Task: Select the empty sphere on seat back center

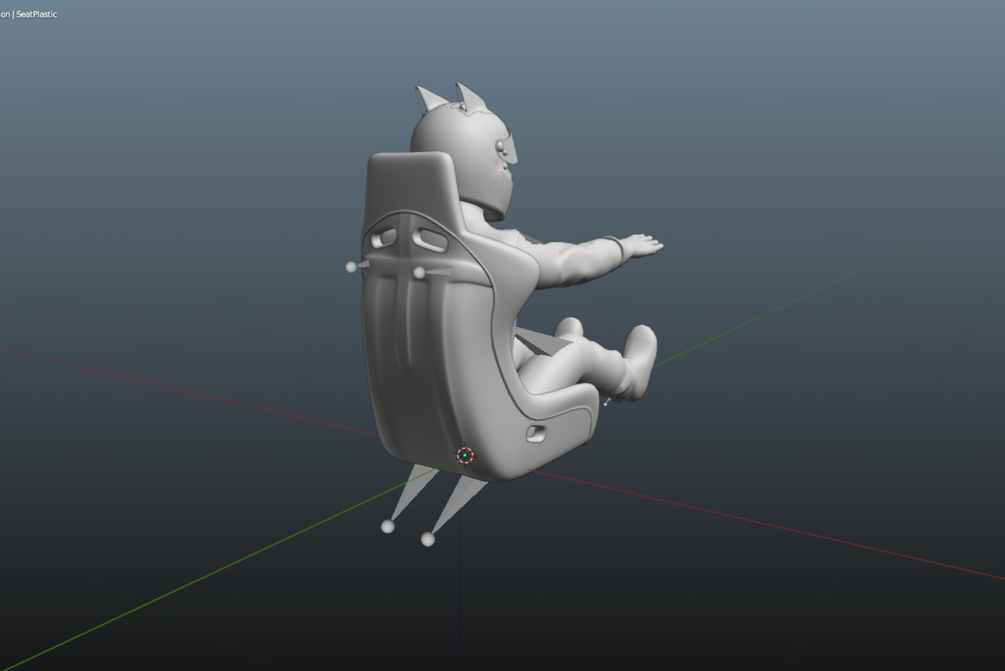Action: coord(419,273)
